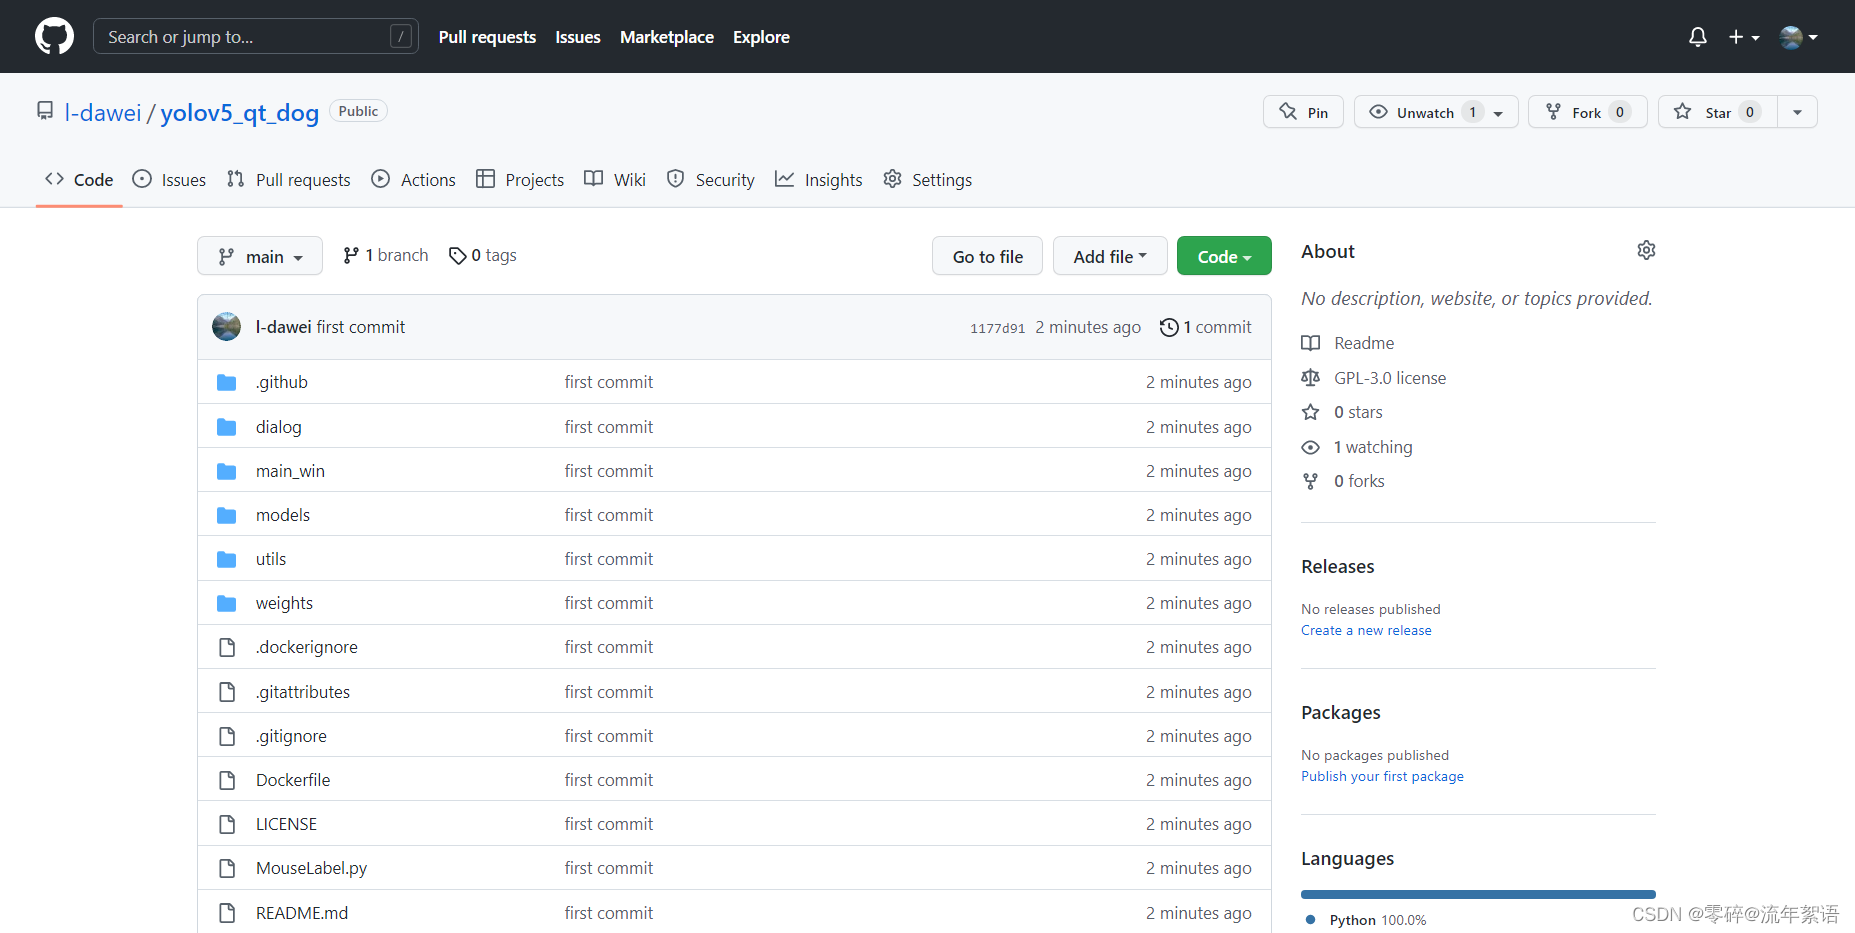Open the user avatar menu
This screenshot has width=1855, height=933.
pyautogui.click(x=1798, y=37)
